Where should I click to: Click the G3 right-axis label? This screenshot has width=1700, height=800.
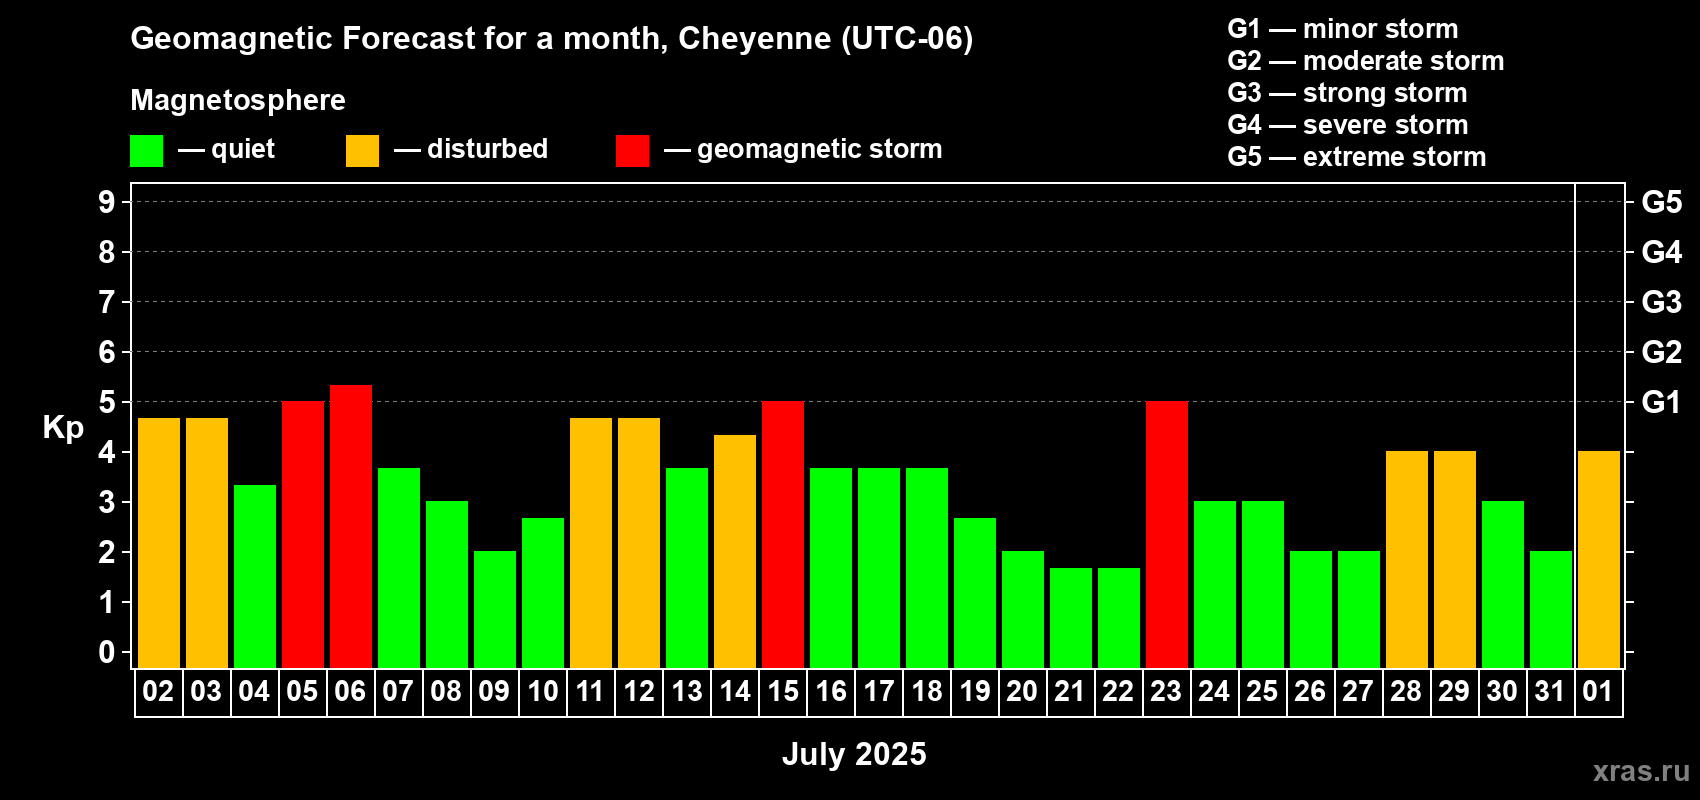(x=1661, y=302)
